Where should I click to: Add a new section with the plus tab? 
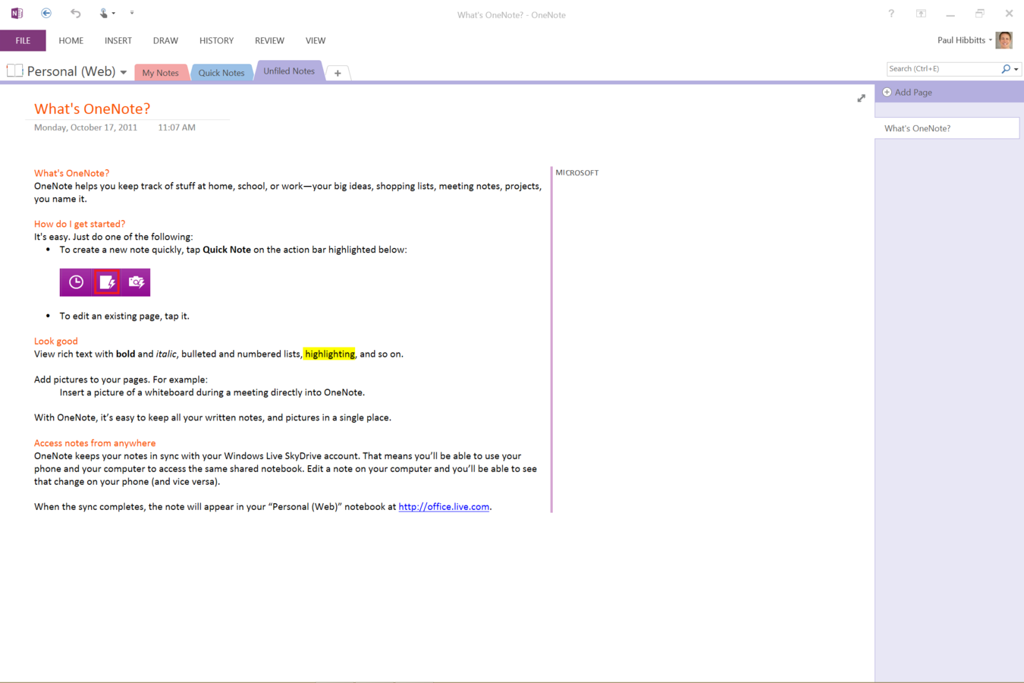click(338, 73)
